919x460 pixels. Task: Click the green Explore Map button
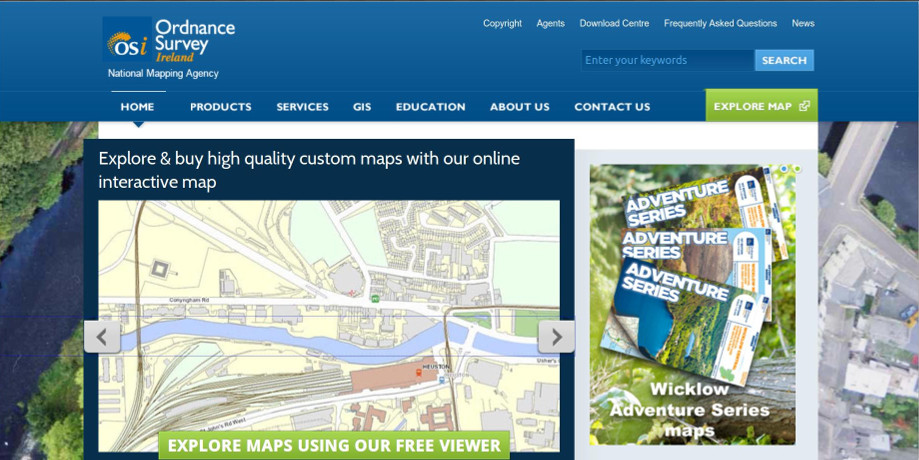pyautogui.click(x=761, y=106)
